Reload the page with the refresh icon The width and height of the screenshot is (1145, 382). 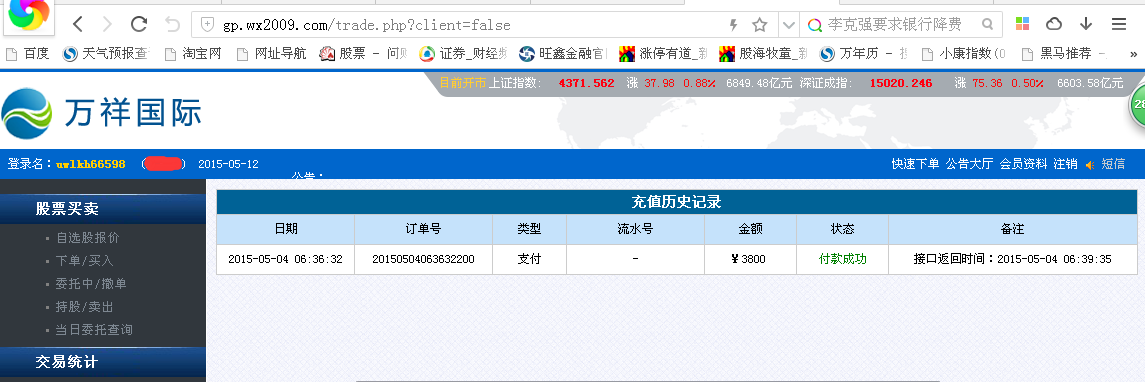(x=139, y=25)
